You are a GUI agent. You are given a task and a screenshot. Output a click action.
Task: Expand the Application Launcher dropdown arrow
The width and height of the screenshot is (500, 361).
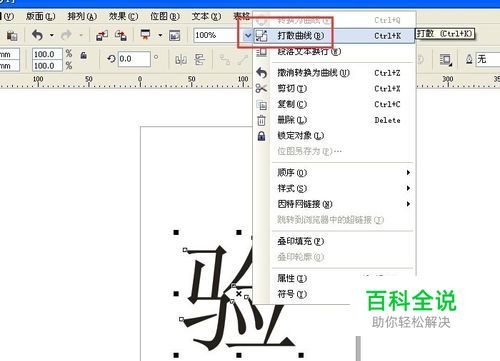click(160, 35)
